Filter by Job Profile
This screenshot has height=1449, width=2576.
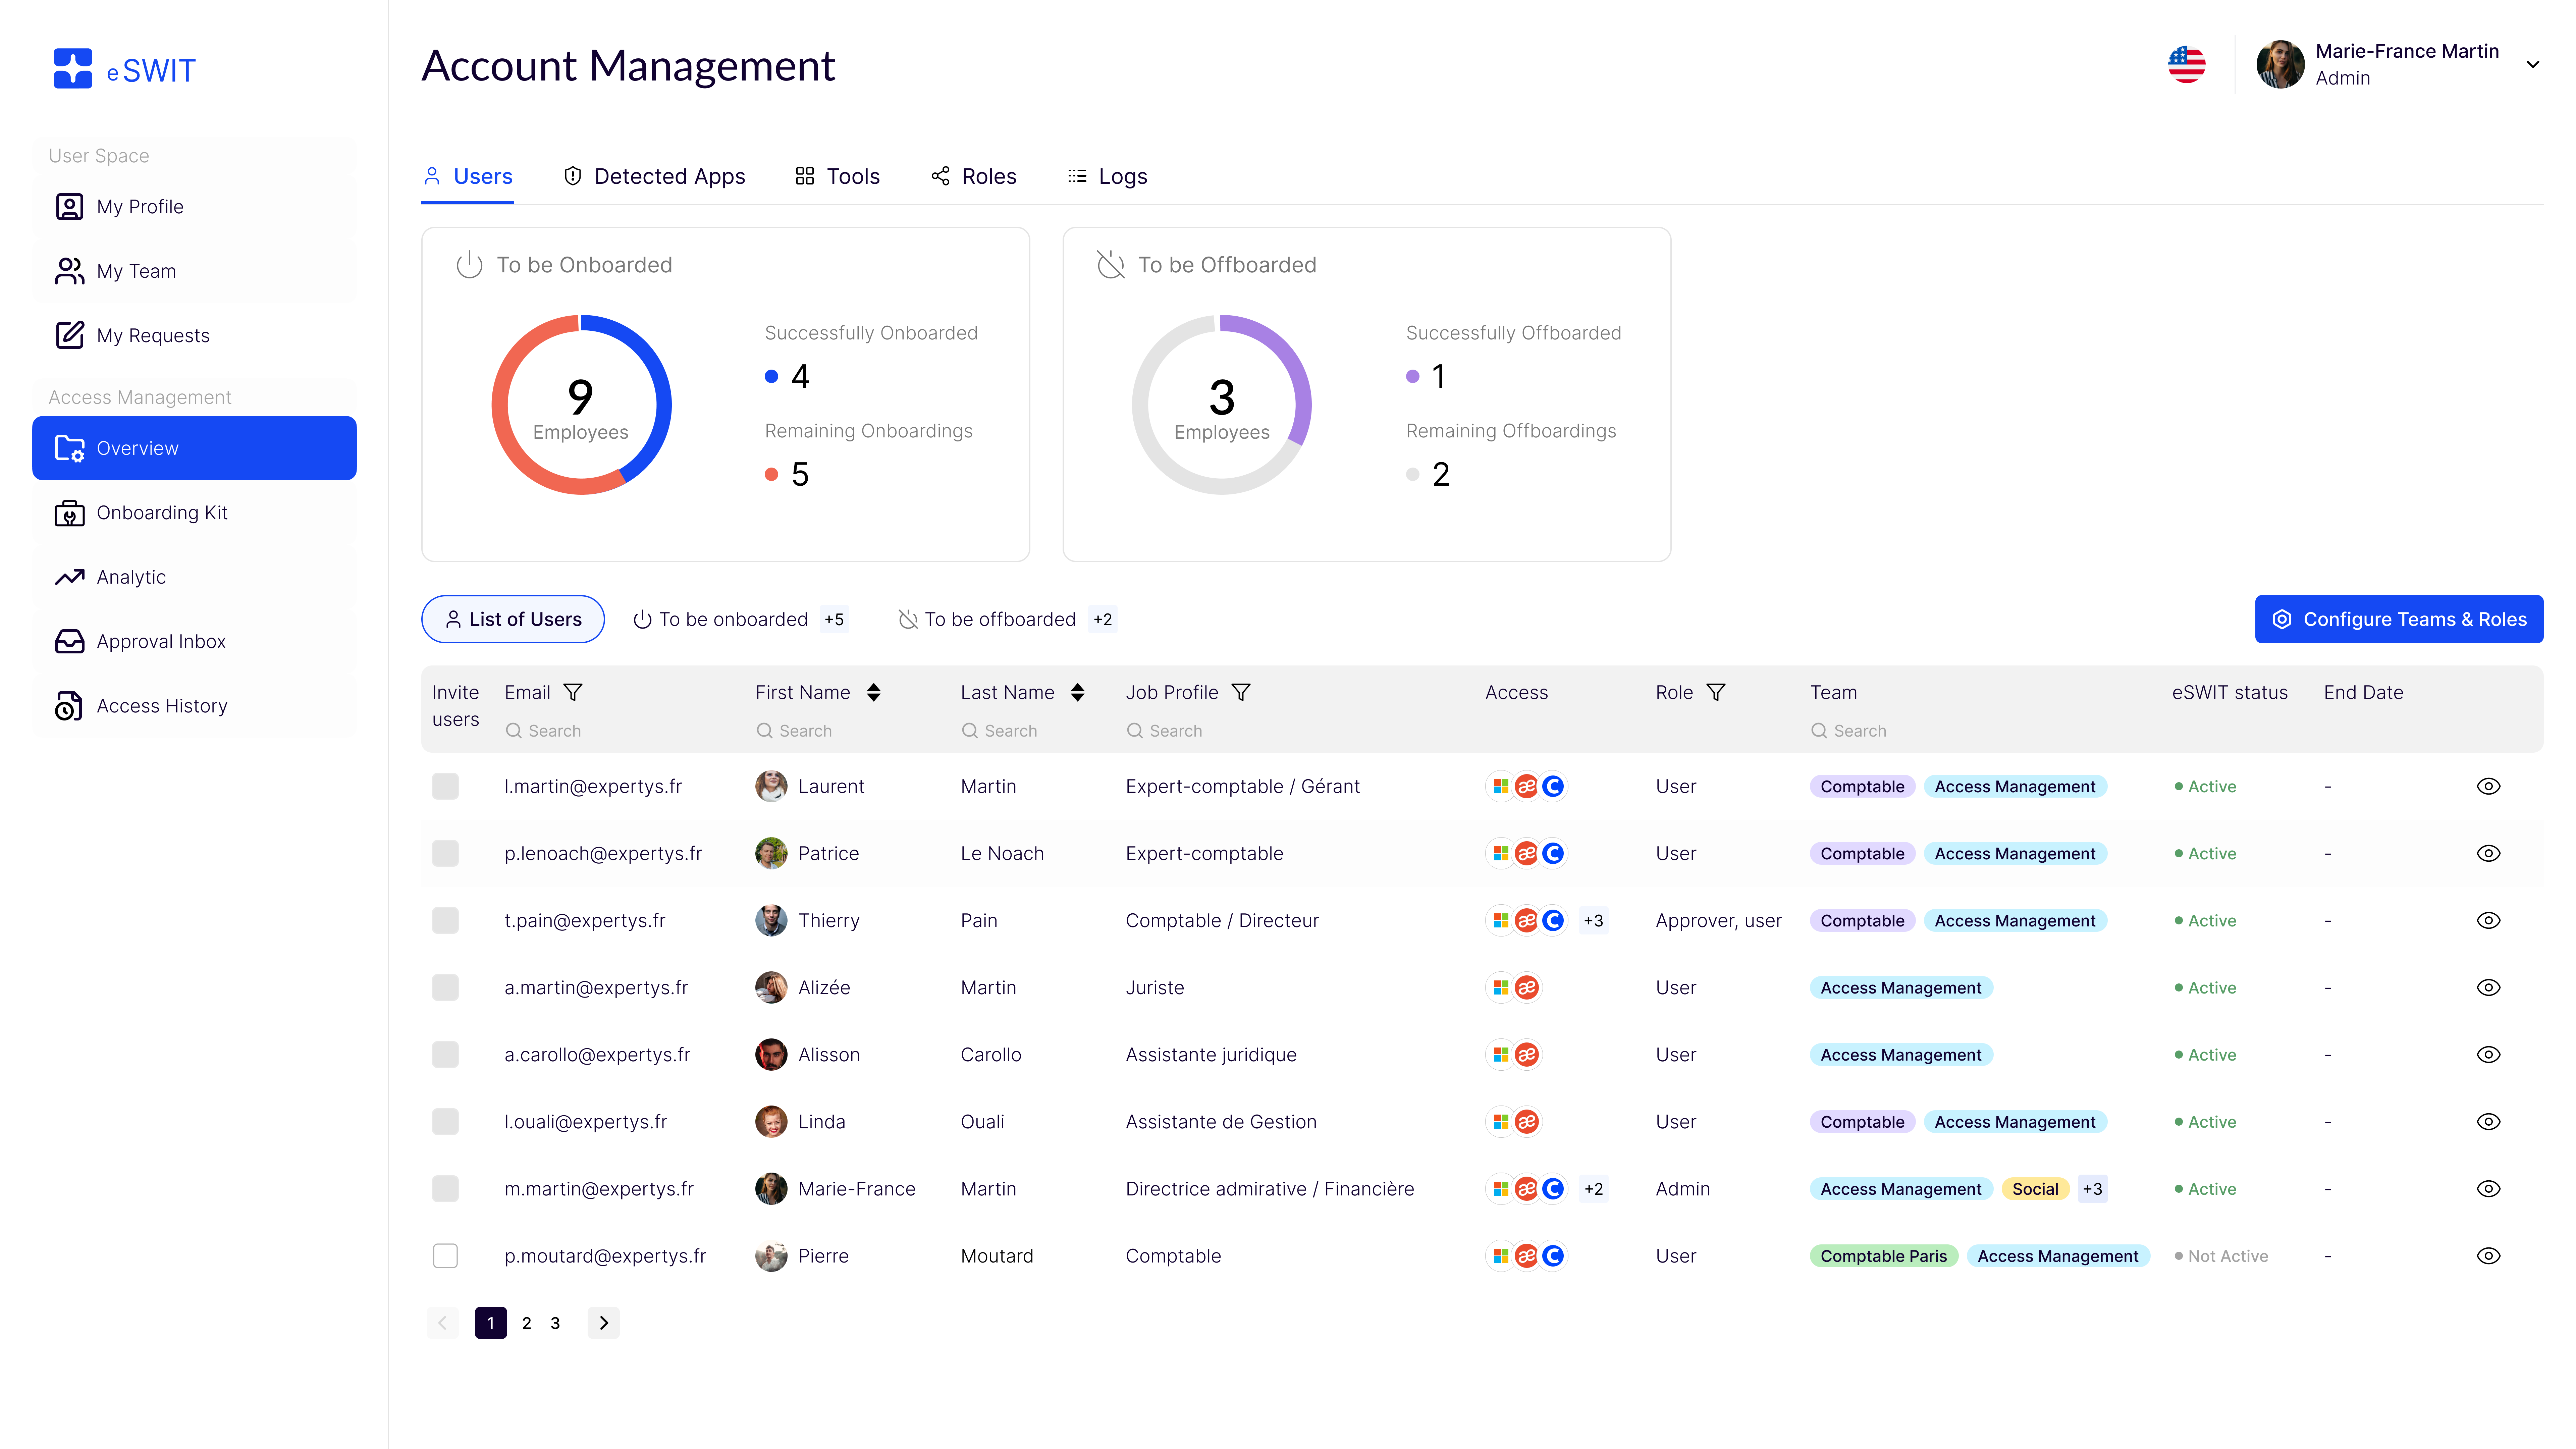point(1241,692)
